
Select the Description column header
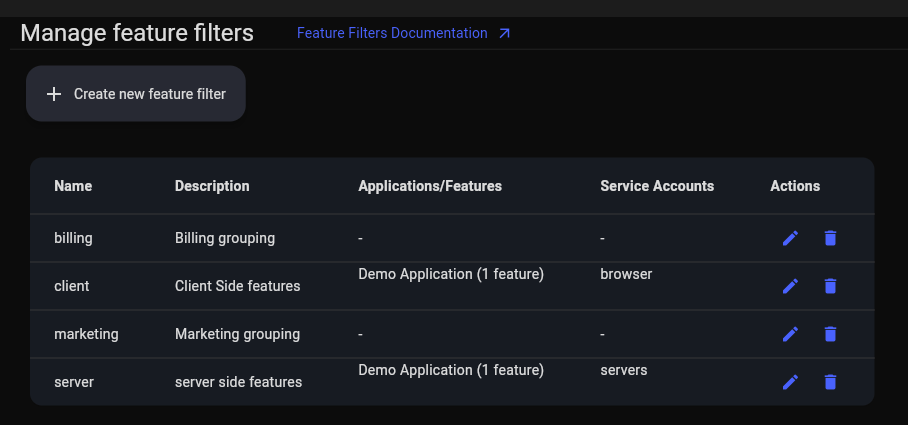(x=212, y=186)
